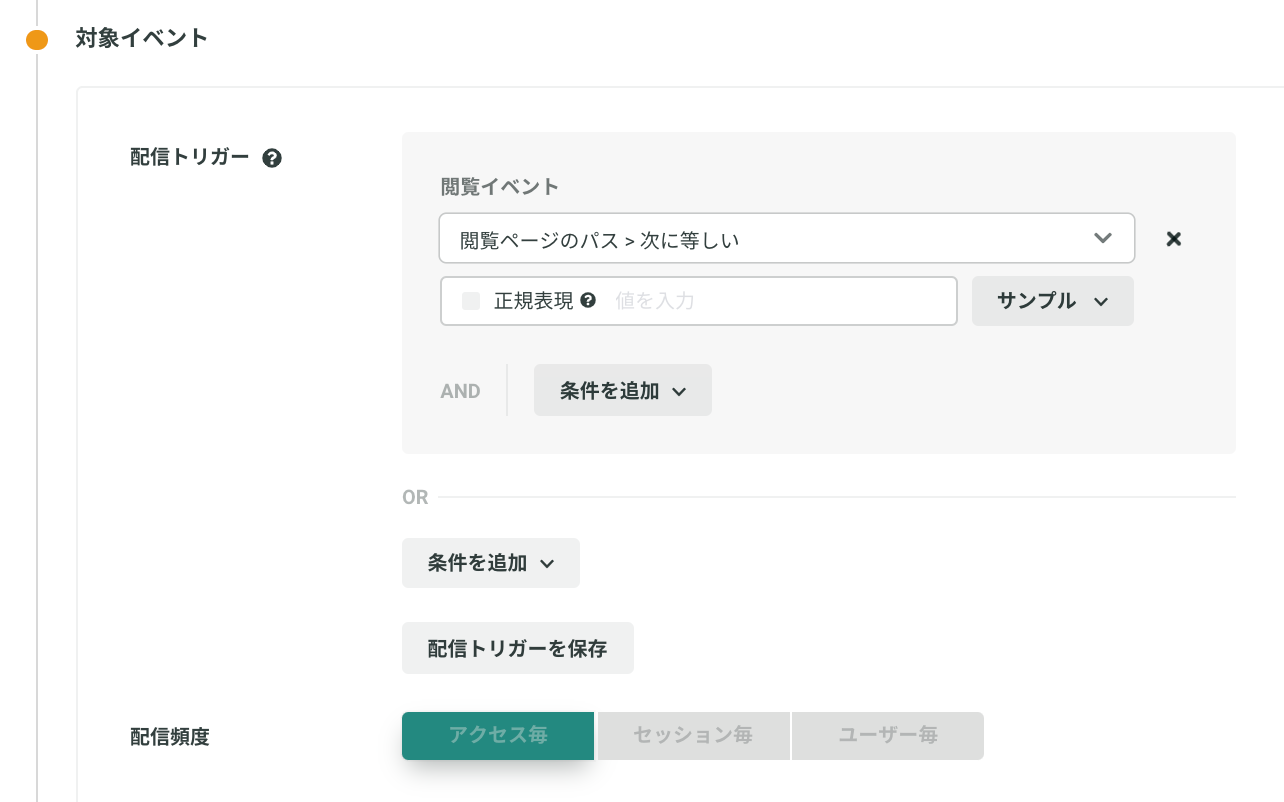The width and height of the screenshot is (1284, 802).
Task: Expand the サンプル dropdown
Action: (1053, 301)
